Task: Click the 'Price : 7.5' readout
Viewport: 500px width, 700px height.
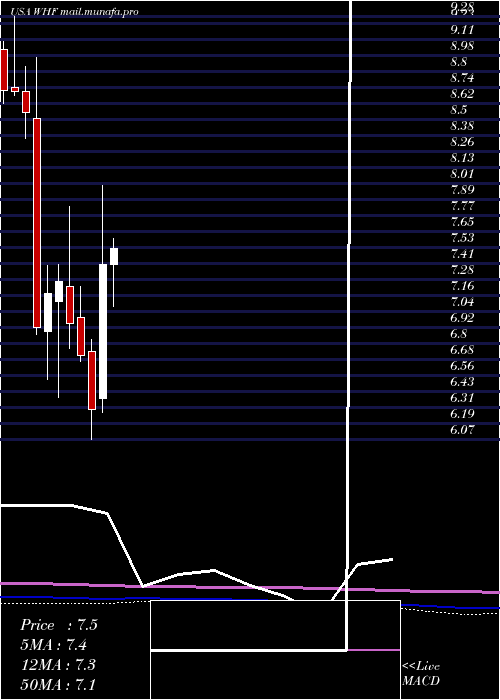Action: tap(58, 625)
